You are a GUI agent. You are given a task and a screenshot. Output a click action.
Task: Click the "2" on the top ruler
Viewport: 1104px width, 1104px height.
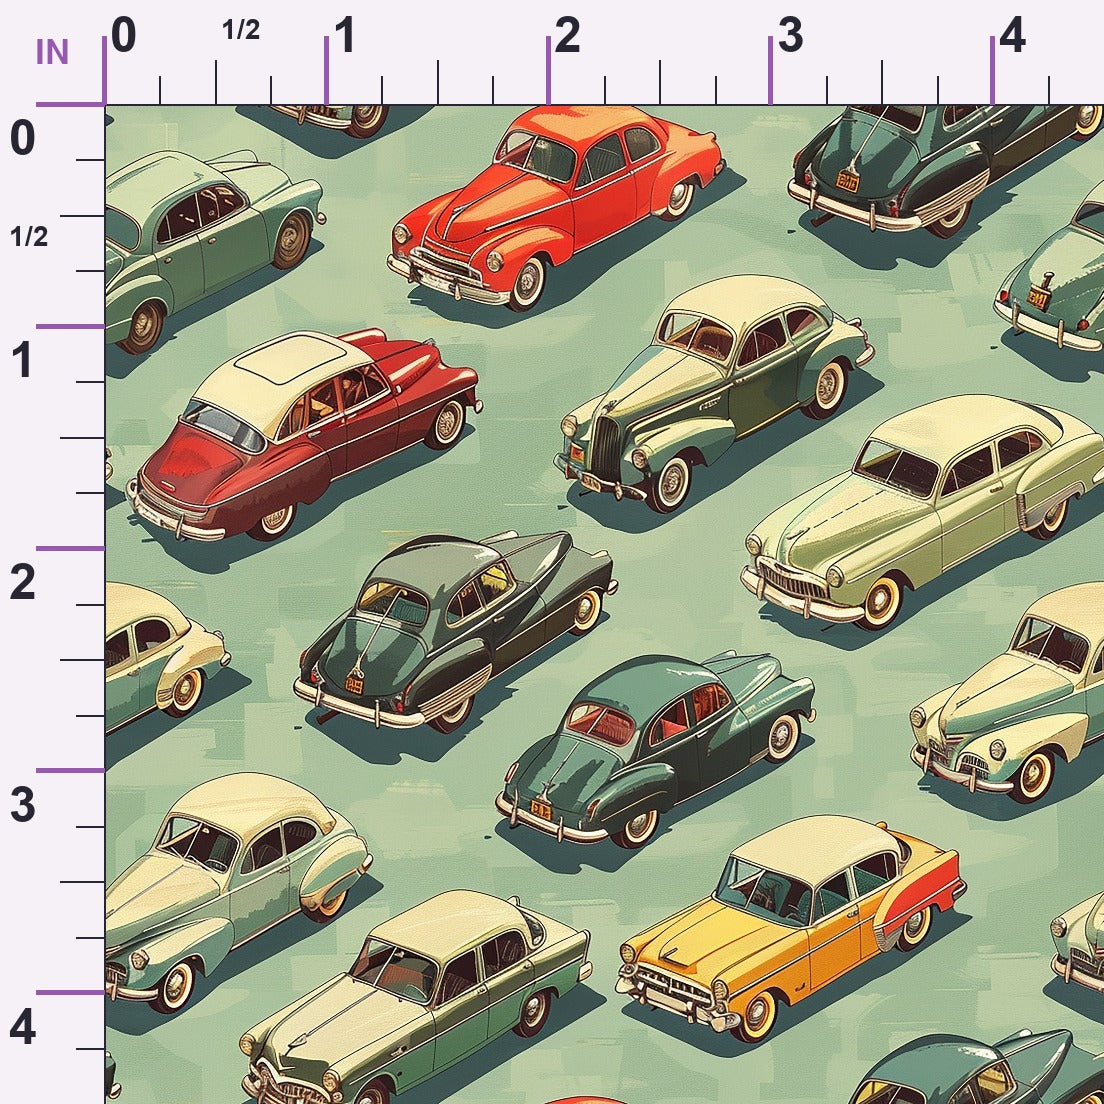567,35
